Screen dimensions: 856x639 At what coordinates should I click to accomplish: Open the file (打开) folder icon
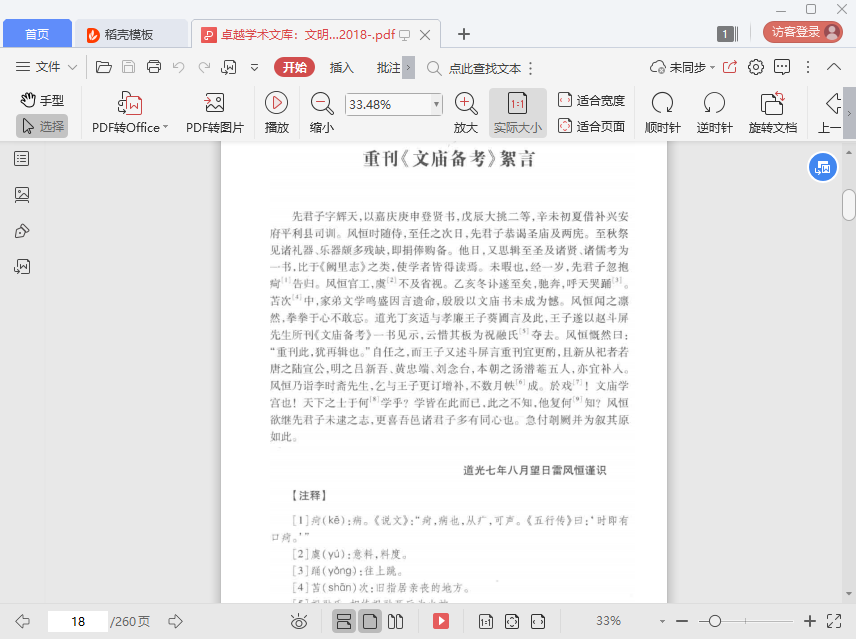pos(103,67)
